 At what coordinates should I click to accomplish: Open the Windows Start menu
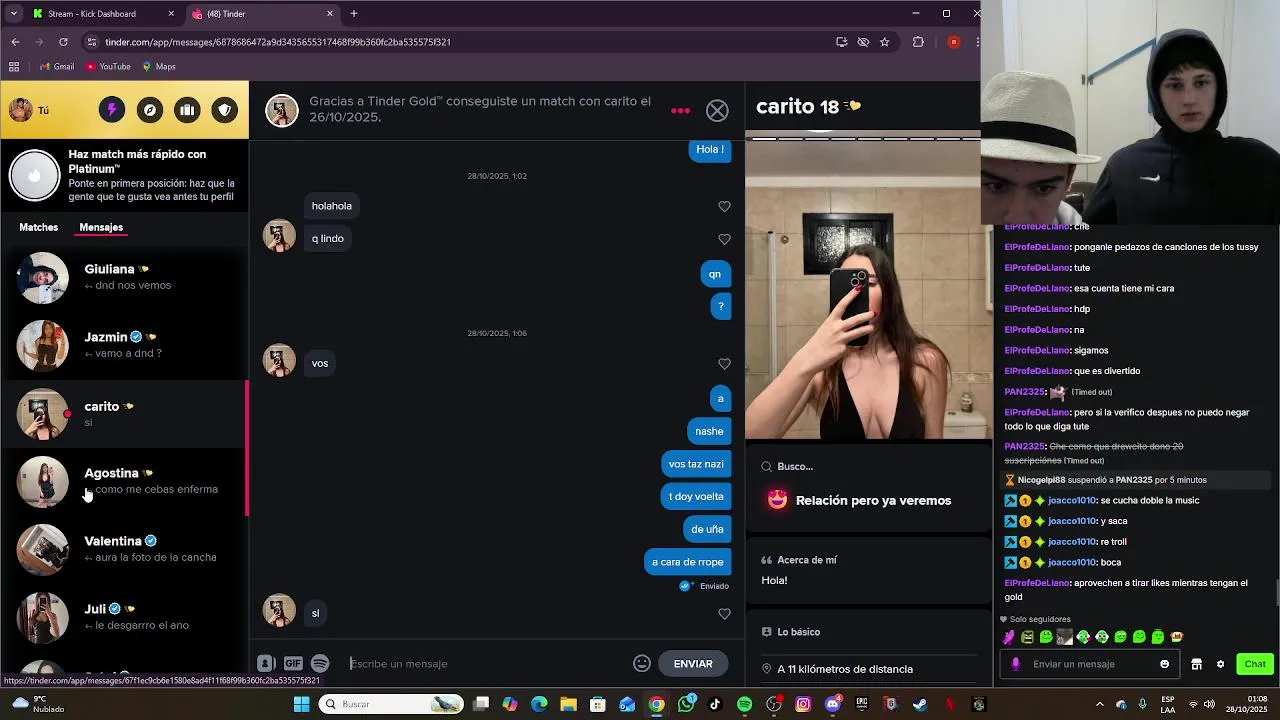[301, 704]
